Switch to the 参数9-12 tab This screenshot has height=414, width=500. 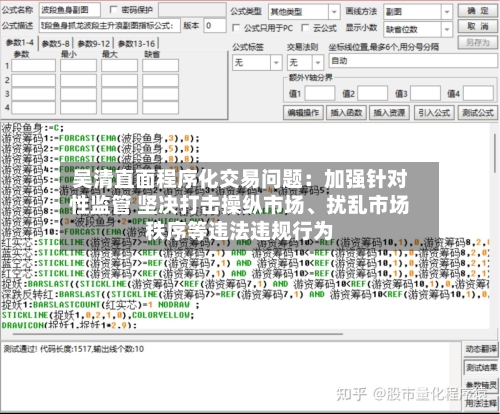[94, 44]
